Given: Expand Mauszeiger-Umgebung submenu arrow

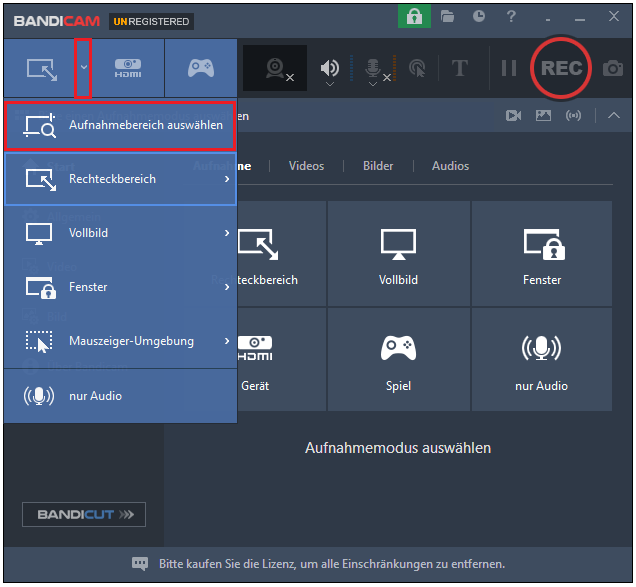Looking at the screenshot, I should pyautogui.click(x=227, y=341).
